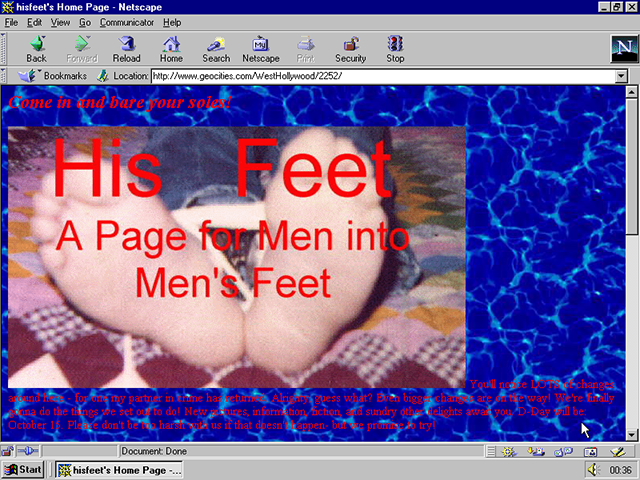Click the Windows Start button
This screenshot has width=640, height=480.
(x=24, y=469)
